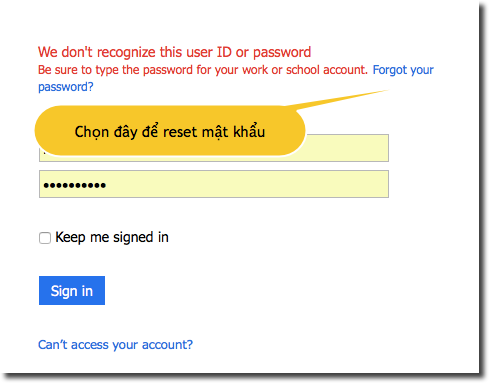Click the yellow reset mật khẩu callout bubble
The image size is (489, 383).
(170, 131)
